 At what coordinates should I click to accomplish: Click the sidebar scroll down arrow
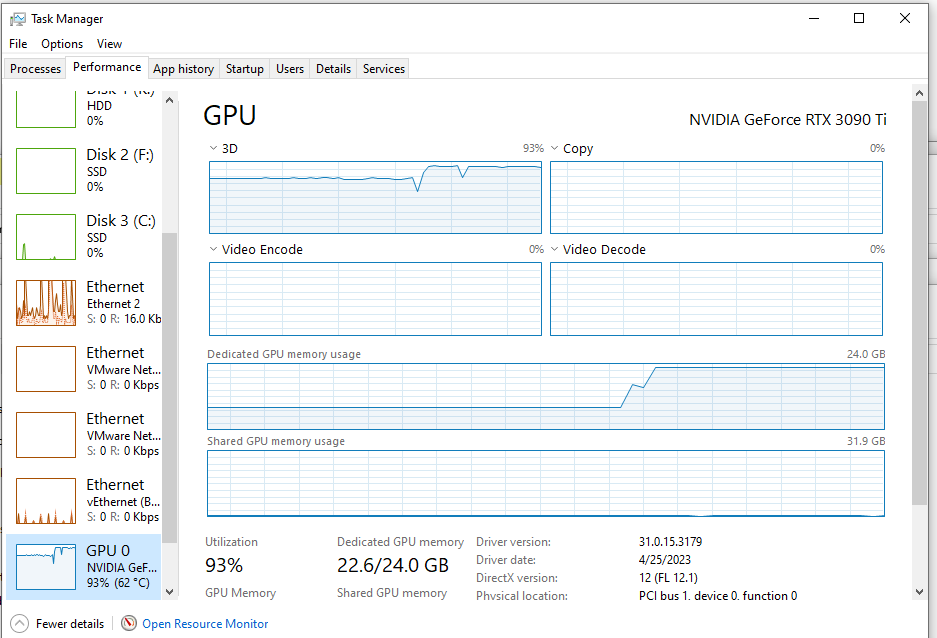point(169,592)
